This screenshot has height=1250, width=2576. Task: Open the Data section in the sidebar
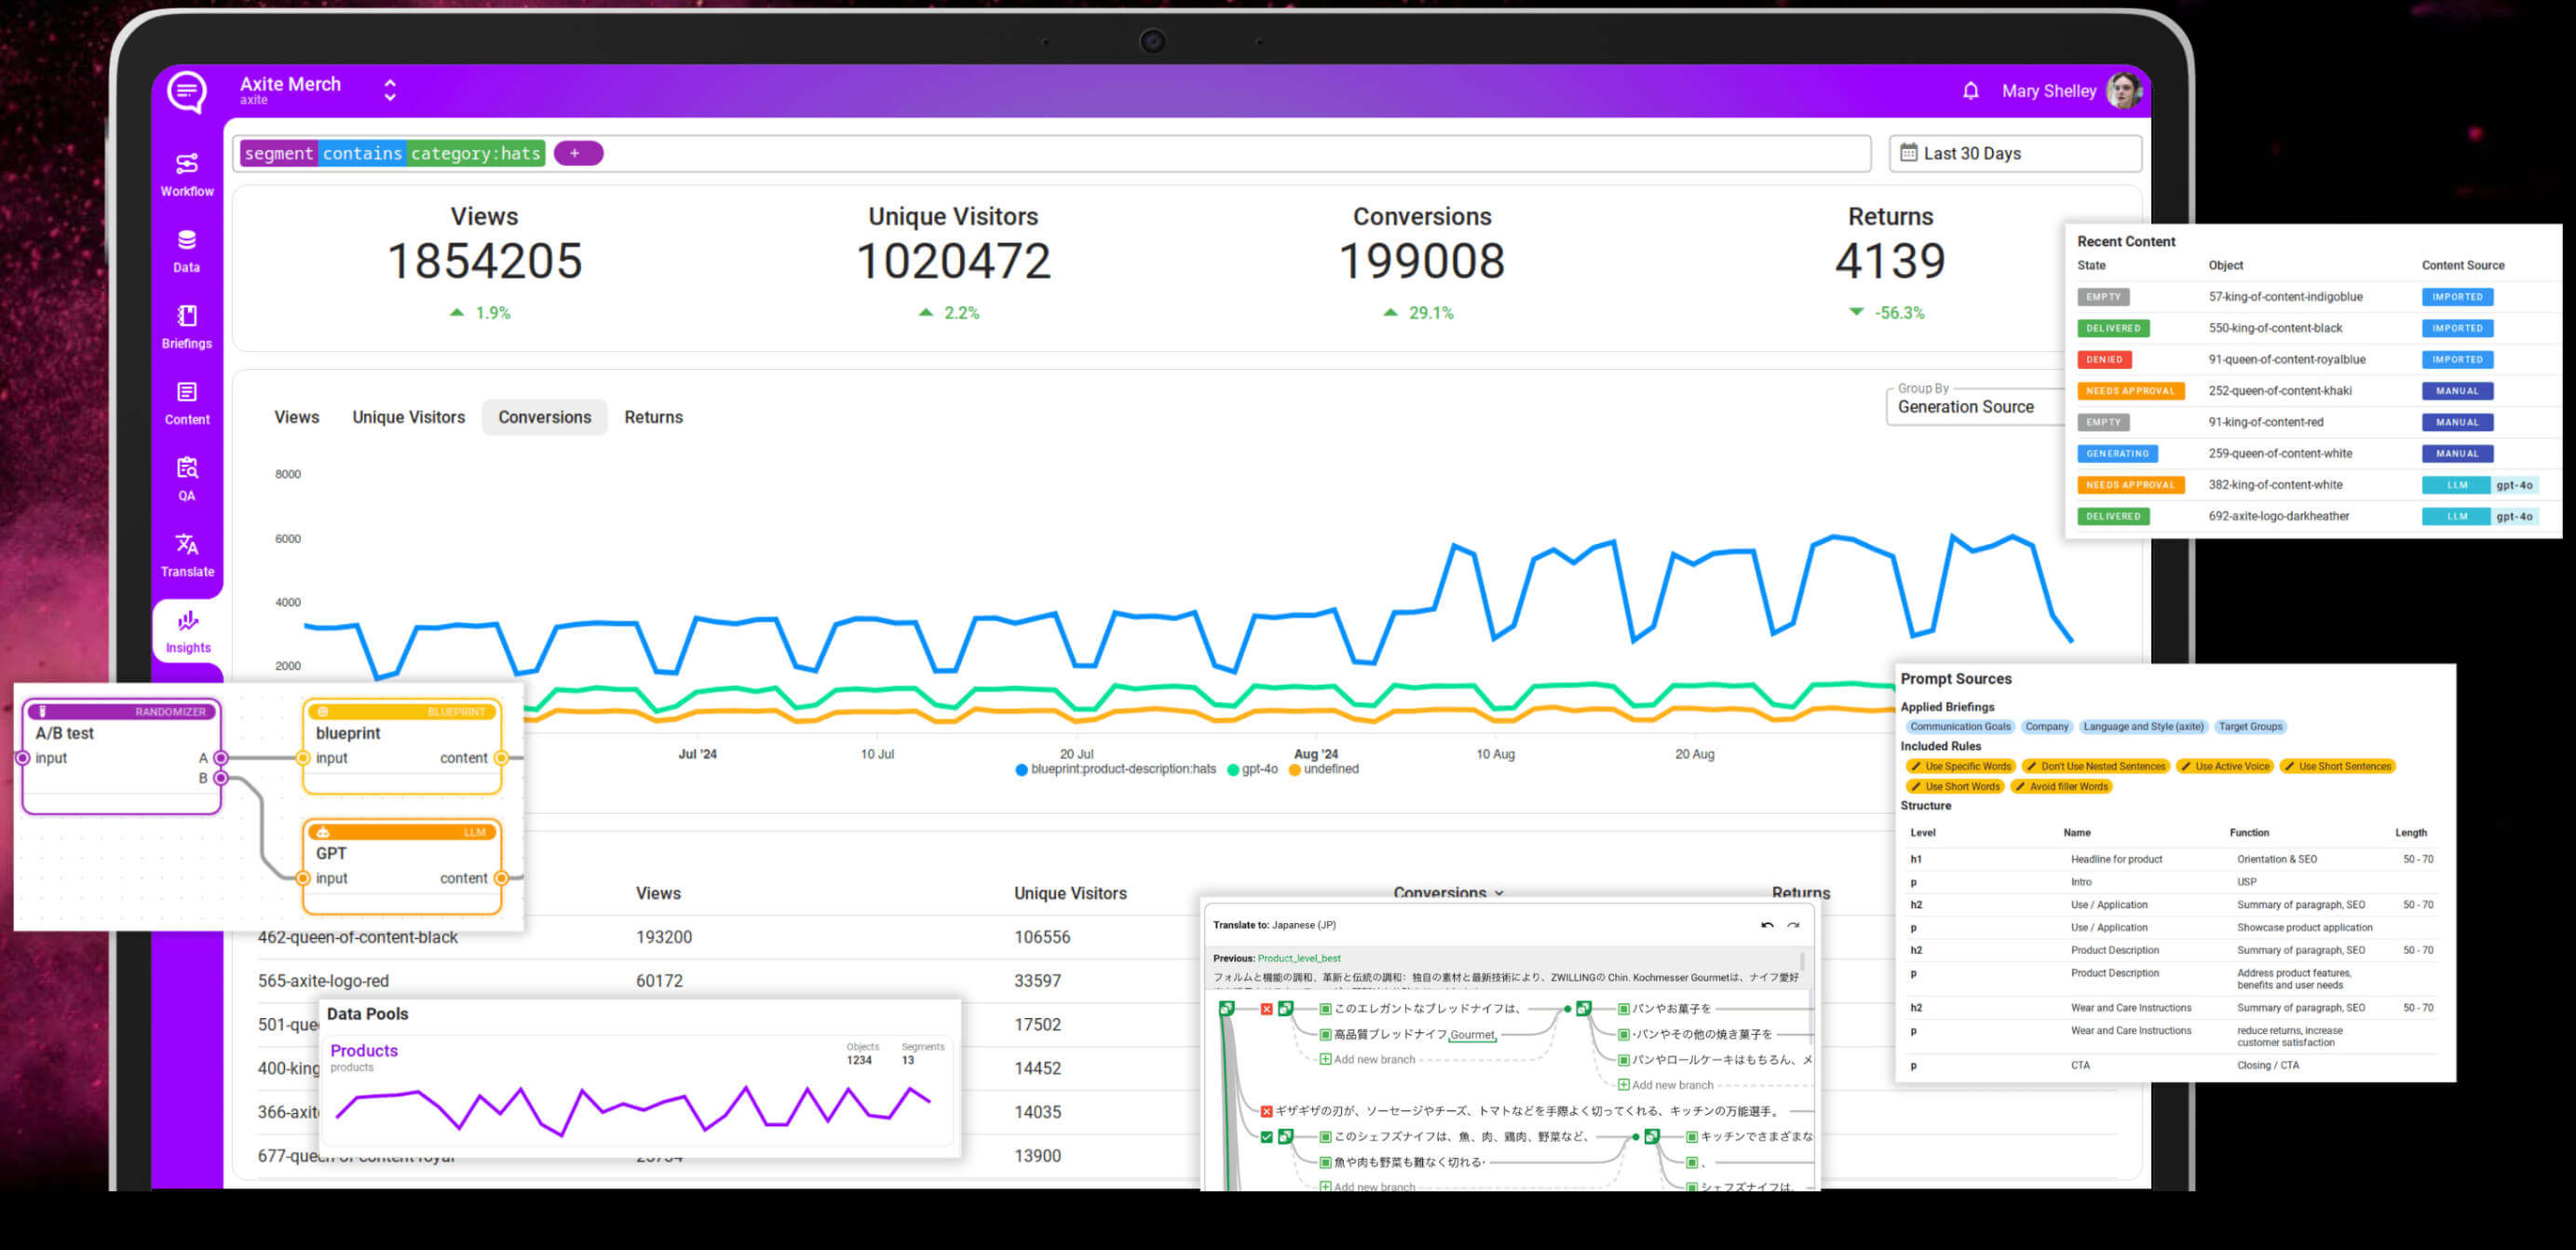[187, 251]
